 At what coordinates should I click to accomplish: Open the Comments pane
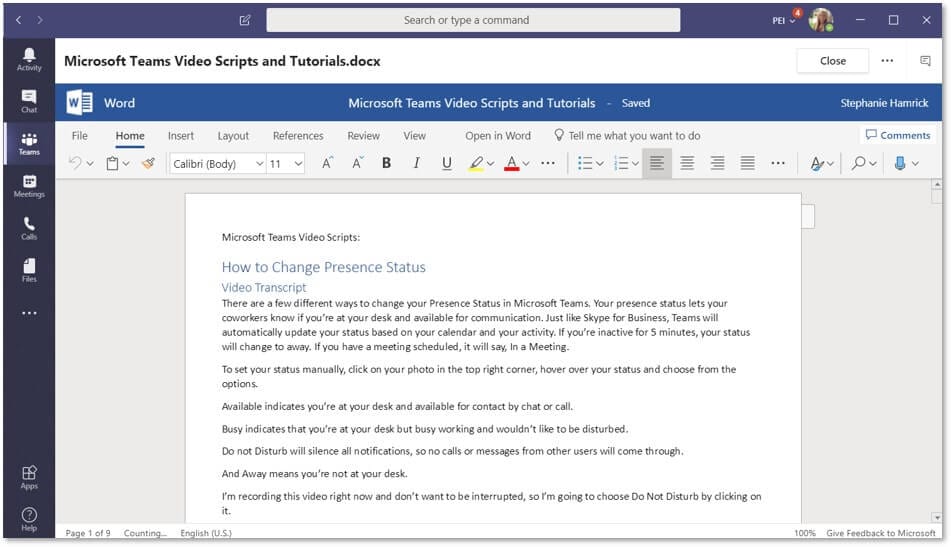click(x=898, y=135)
